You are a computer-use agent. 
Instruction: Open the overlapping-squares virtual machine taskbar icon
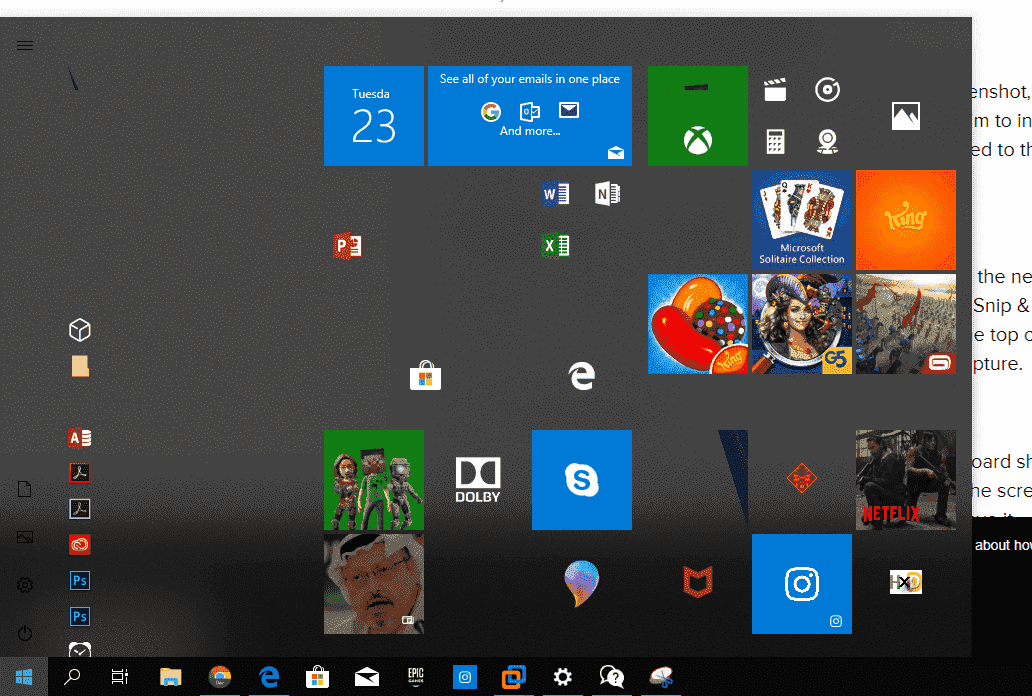513,676
